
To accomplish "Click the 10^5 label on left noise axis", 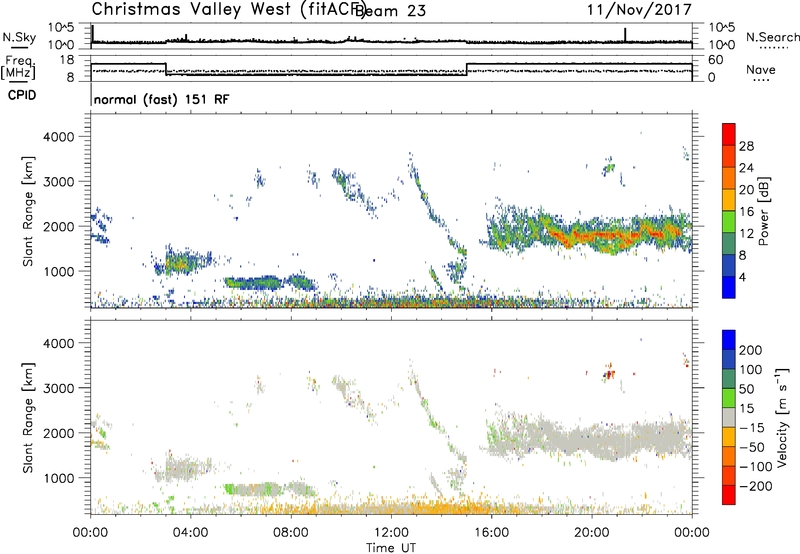I will (61, 28).
